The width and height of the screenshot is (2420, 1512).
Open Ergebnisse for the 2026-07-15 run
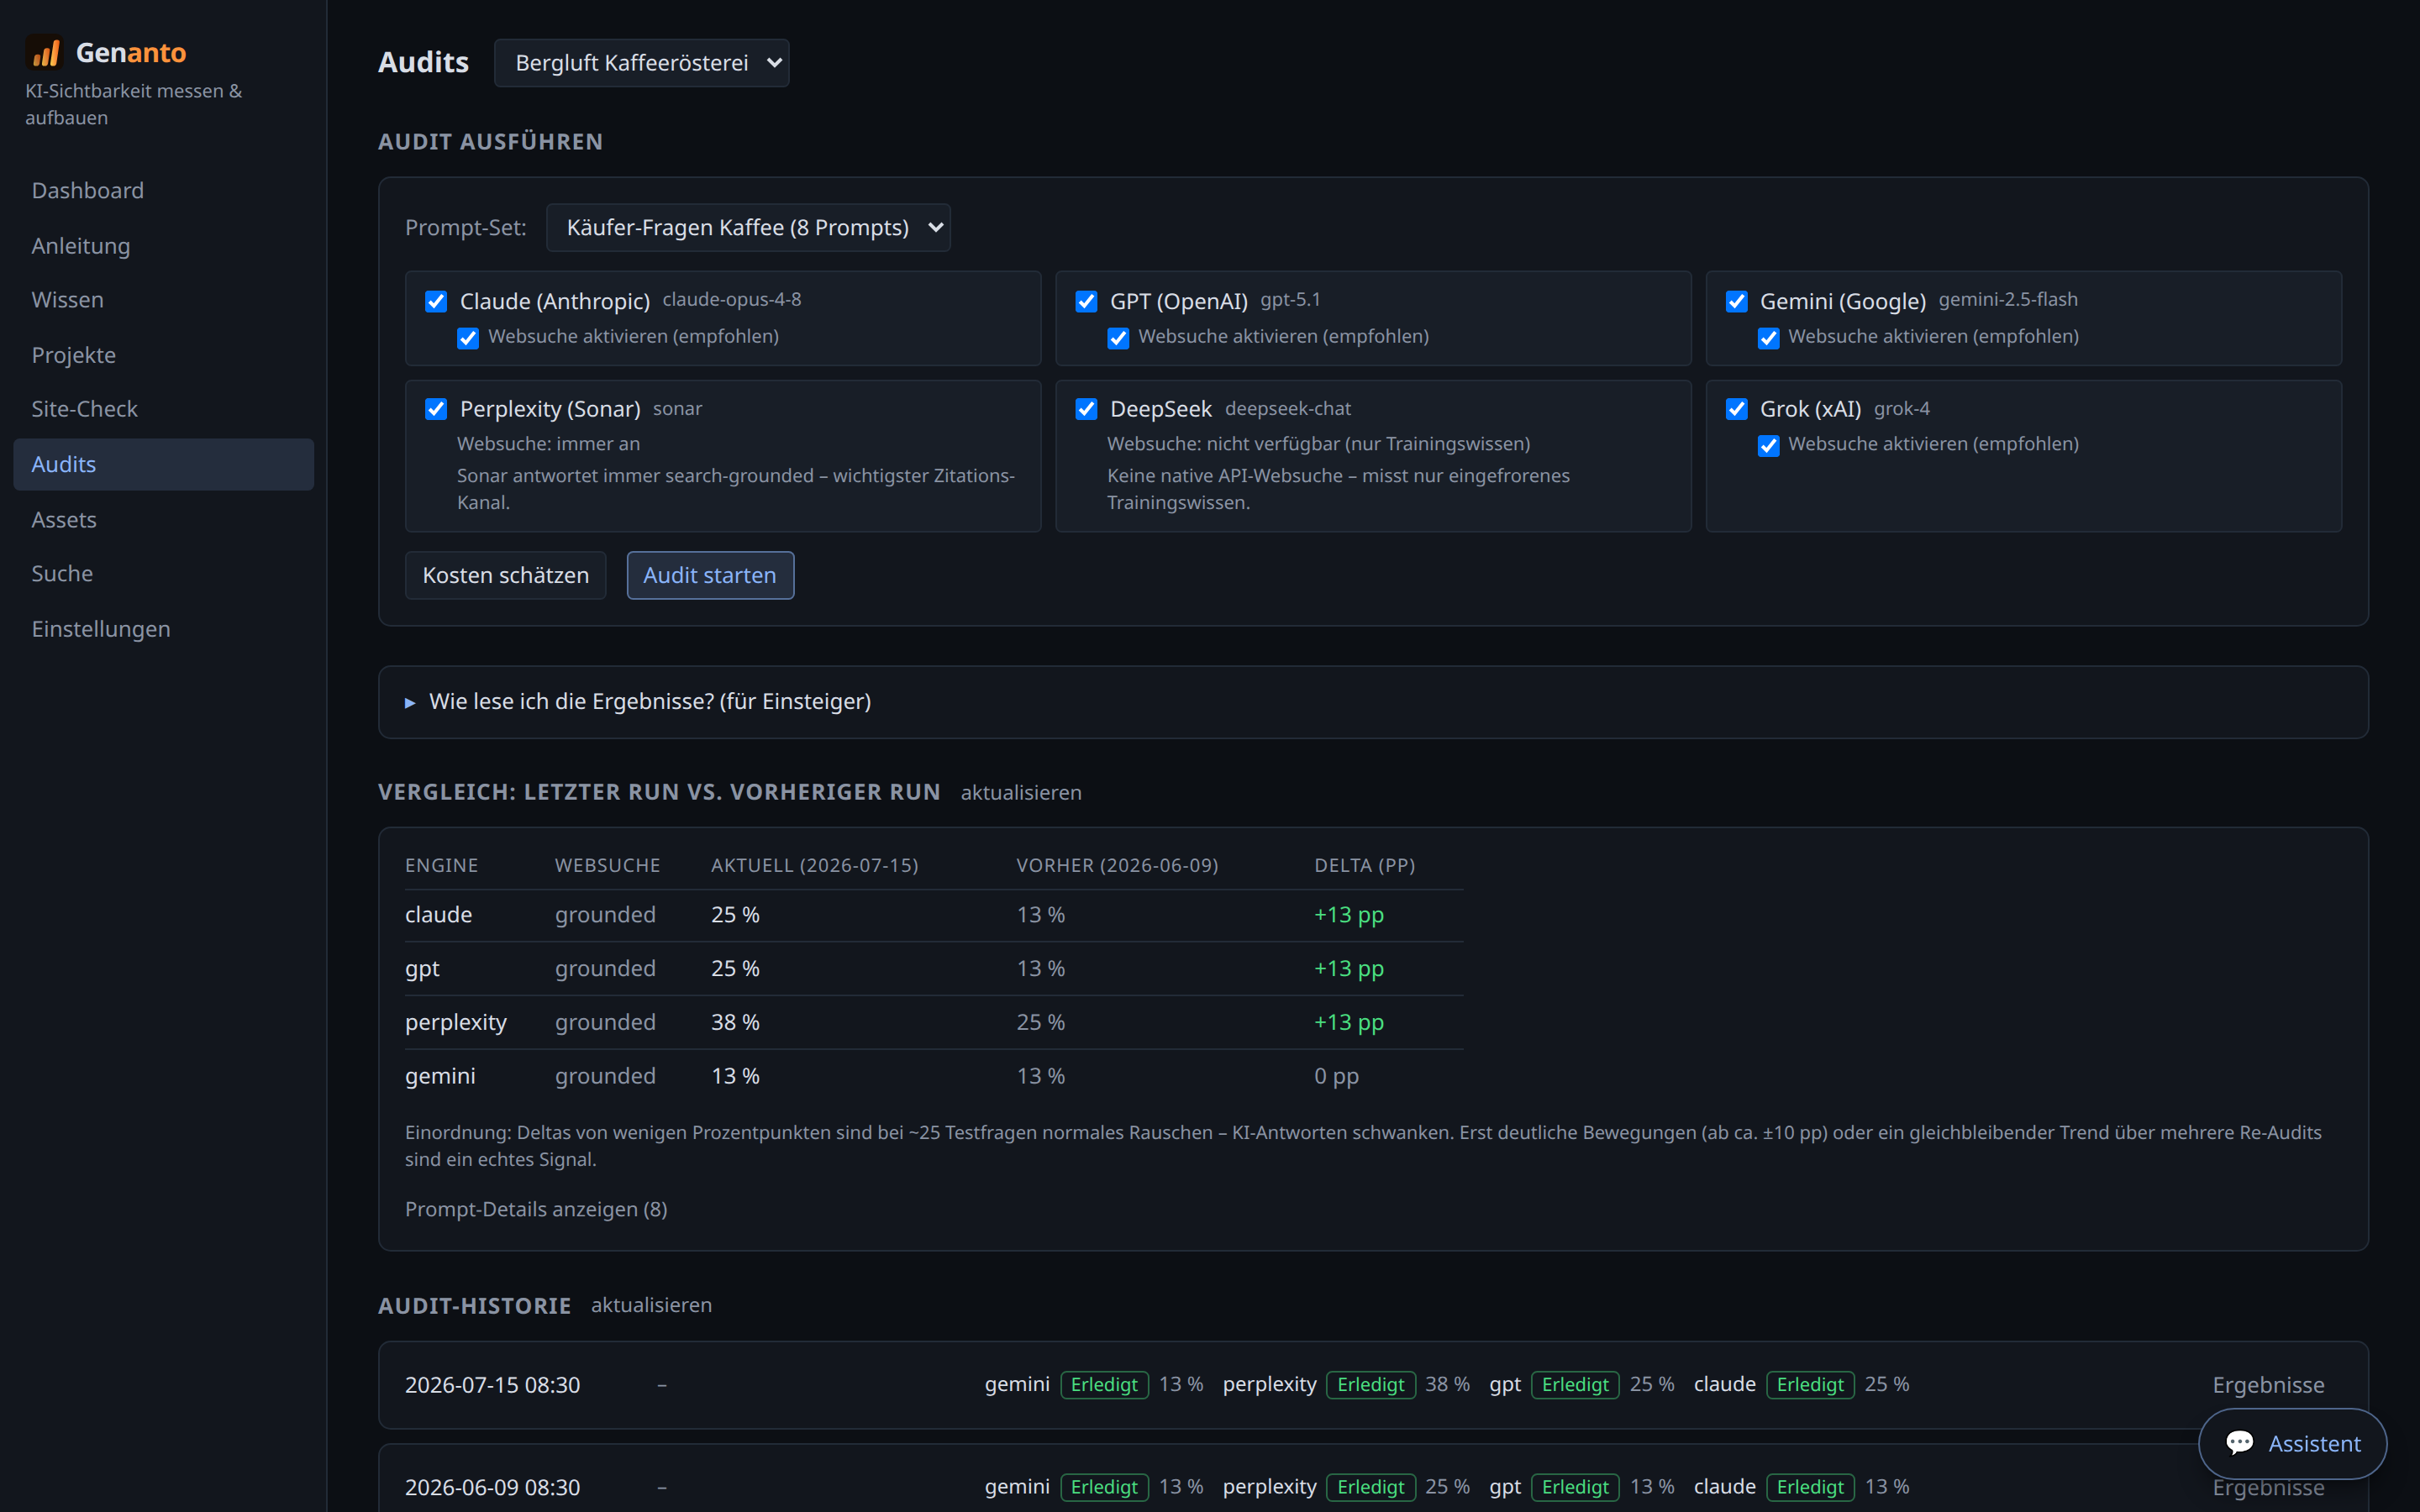click(x=2268, y=1385)
